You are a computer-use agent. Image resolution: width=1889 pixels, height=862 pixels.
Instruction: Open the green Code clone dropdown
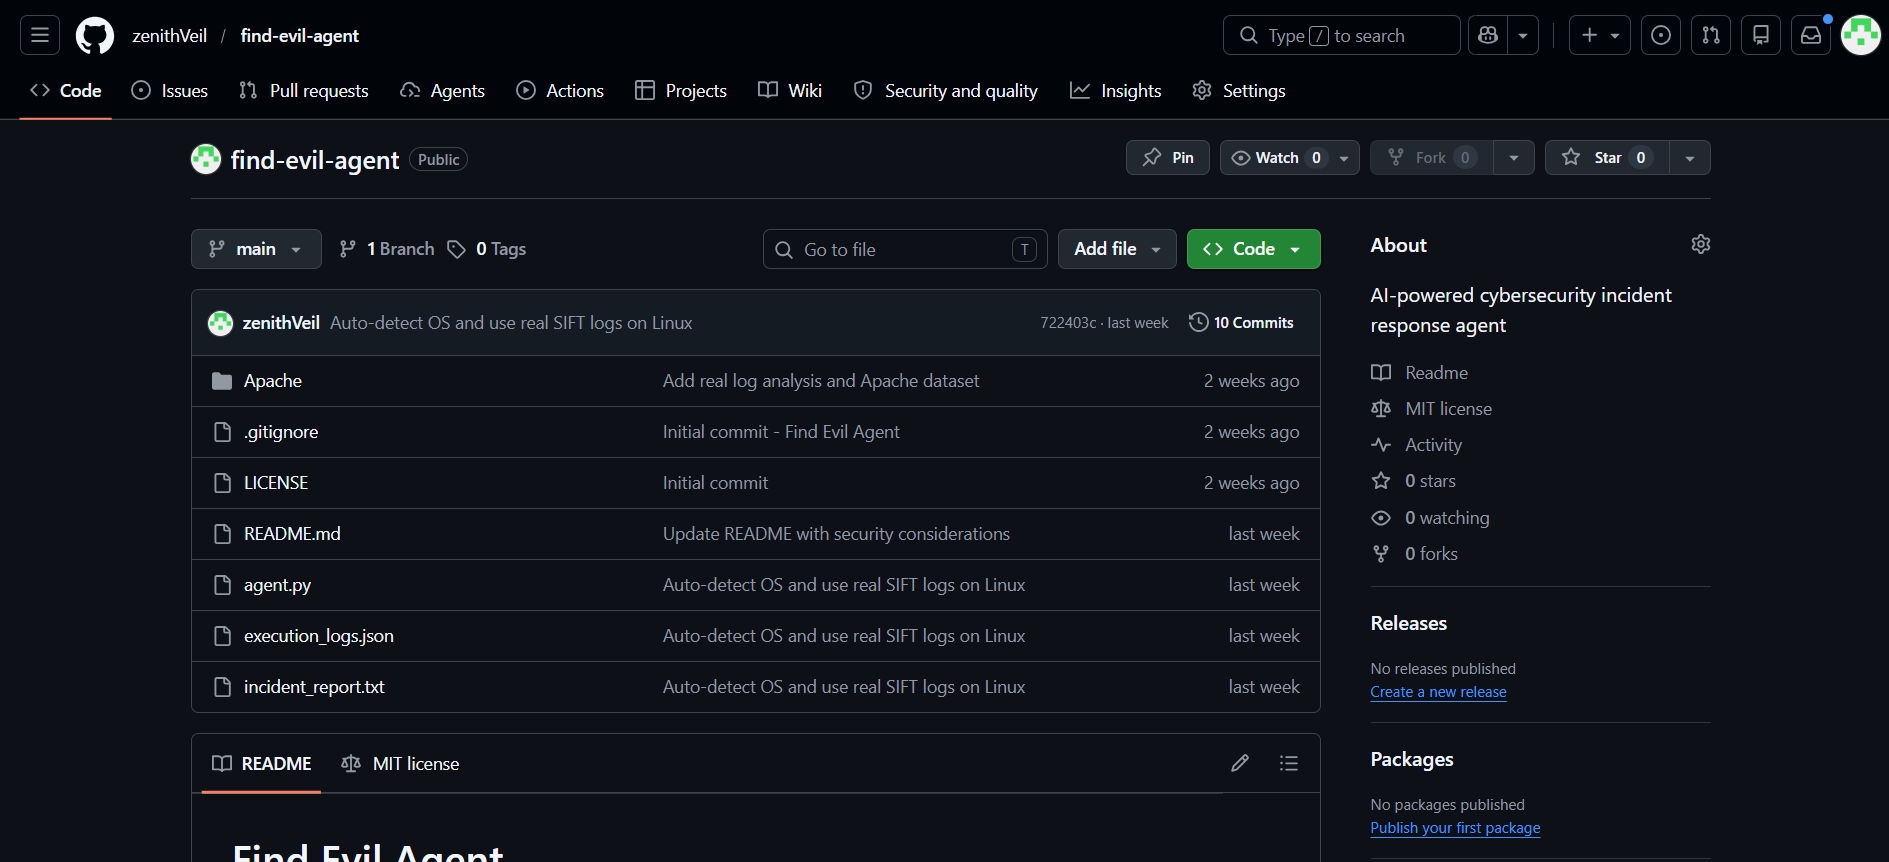[x=1253, y=249]
